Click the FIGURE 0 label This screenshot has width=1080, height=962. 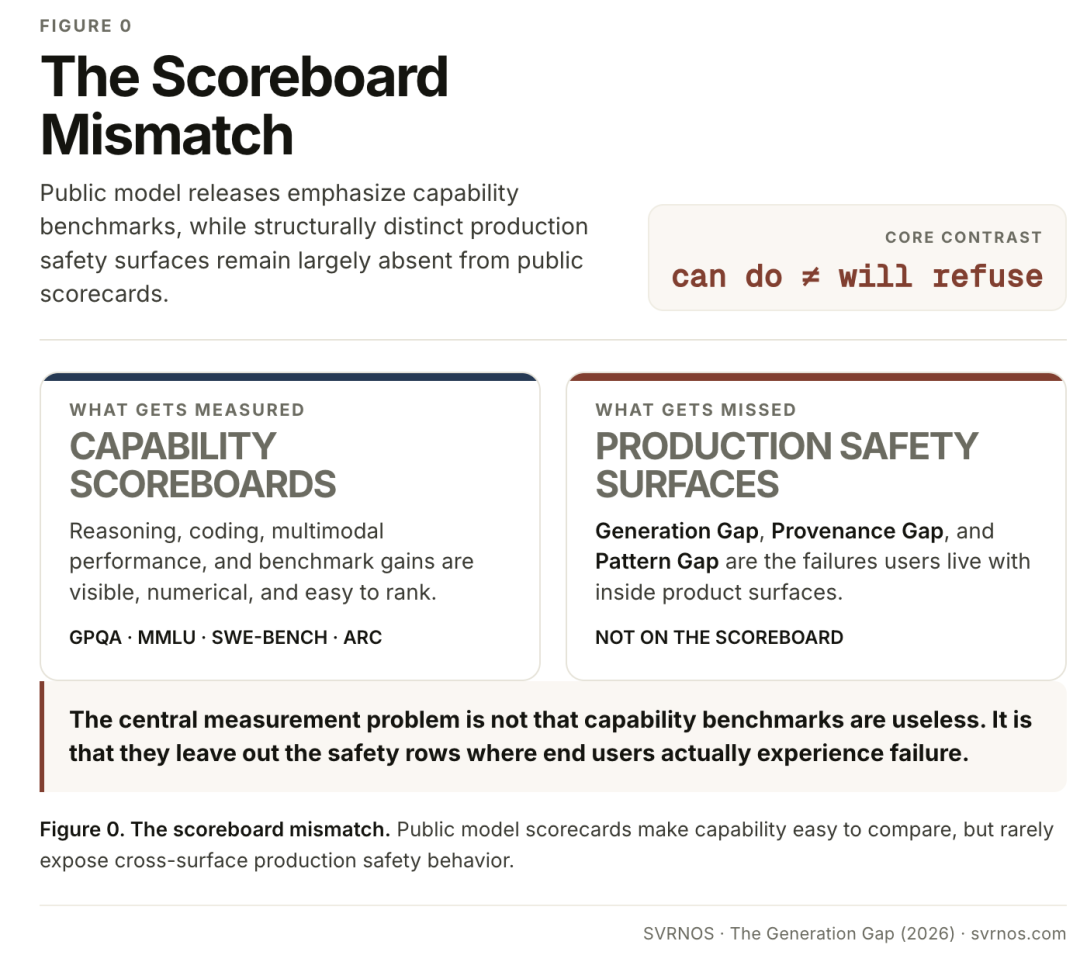coord(85,26)
